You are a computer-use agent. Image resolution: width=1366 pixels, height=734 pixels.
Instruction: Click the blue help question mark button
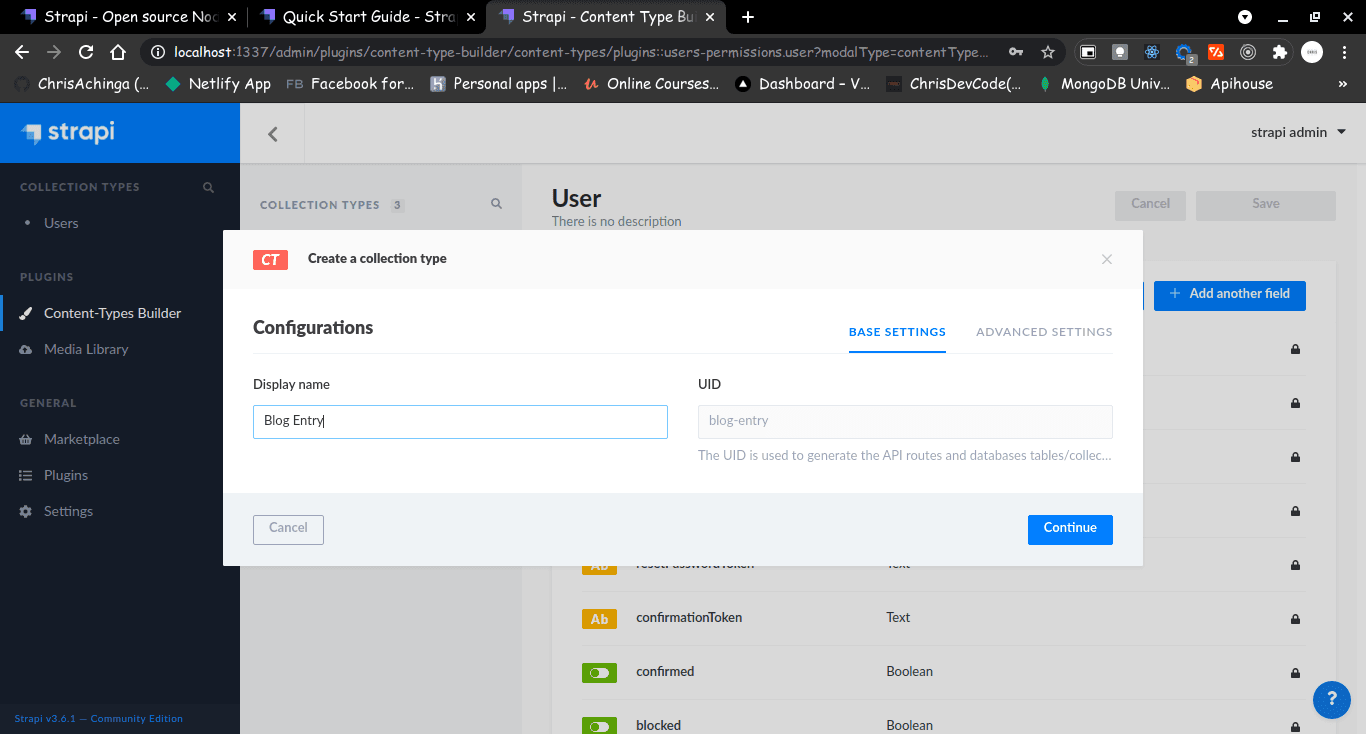click(x=1331, y=699)
